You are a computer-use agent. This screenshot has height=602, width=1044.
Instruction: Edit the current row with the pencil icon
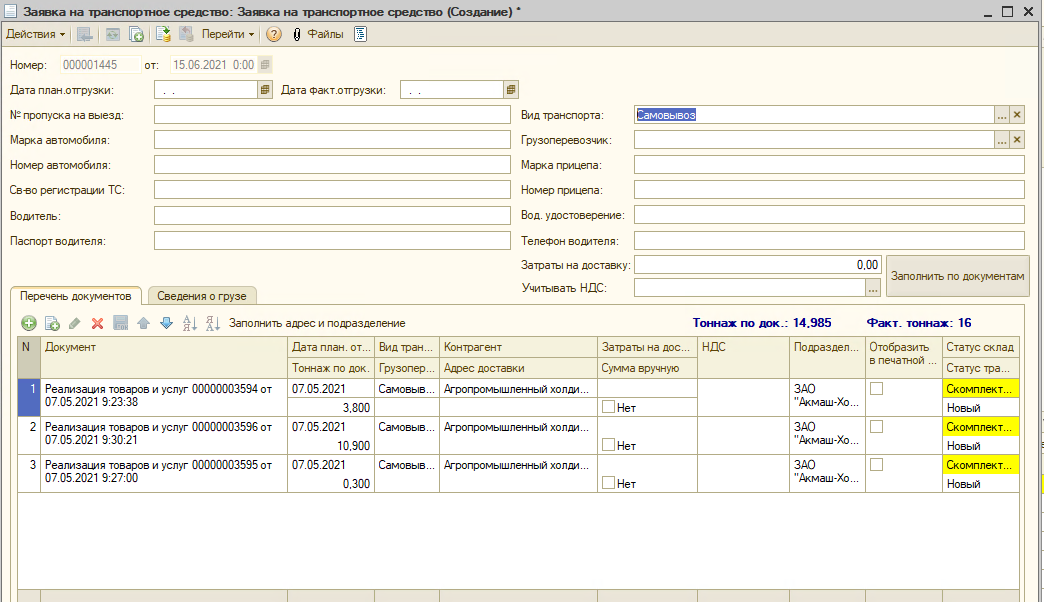75,324
